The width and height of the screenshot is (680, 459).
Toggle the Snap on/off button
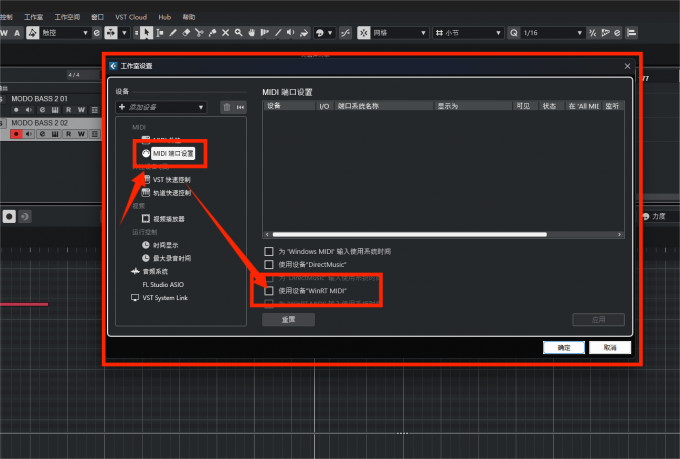(363, 33)
